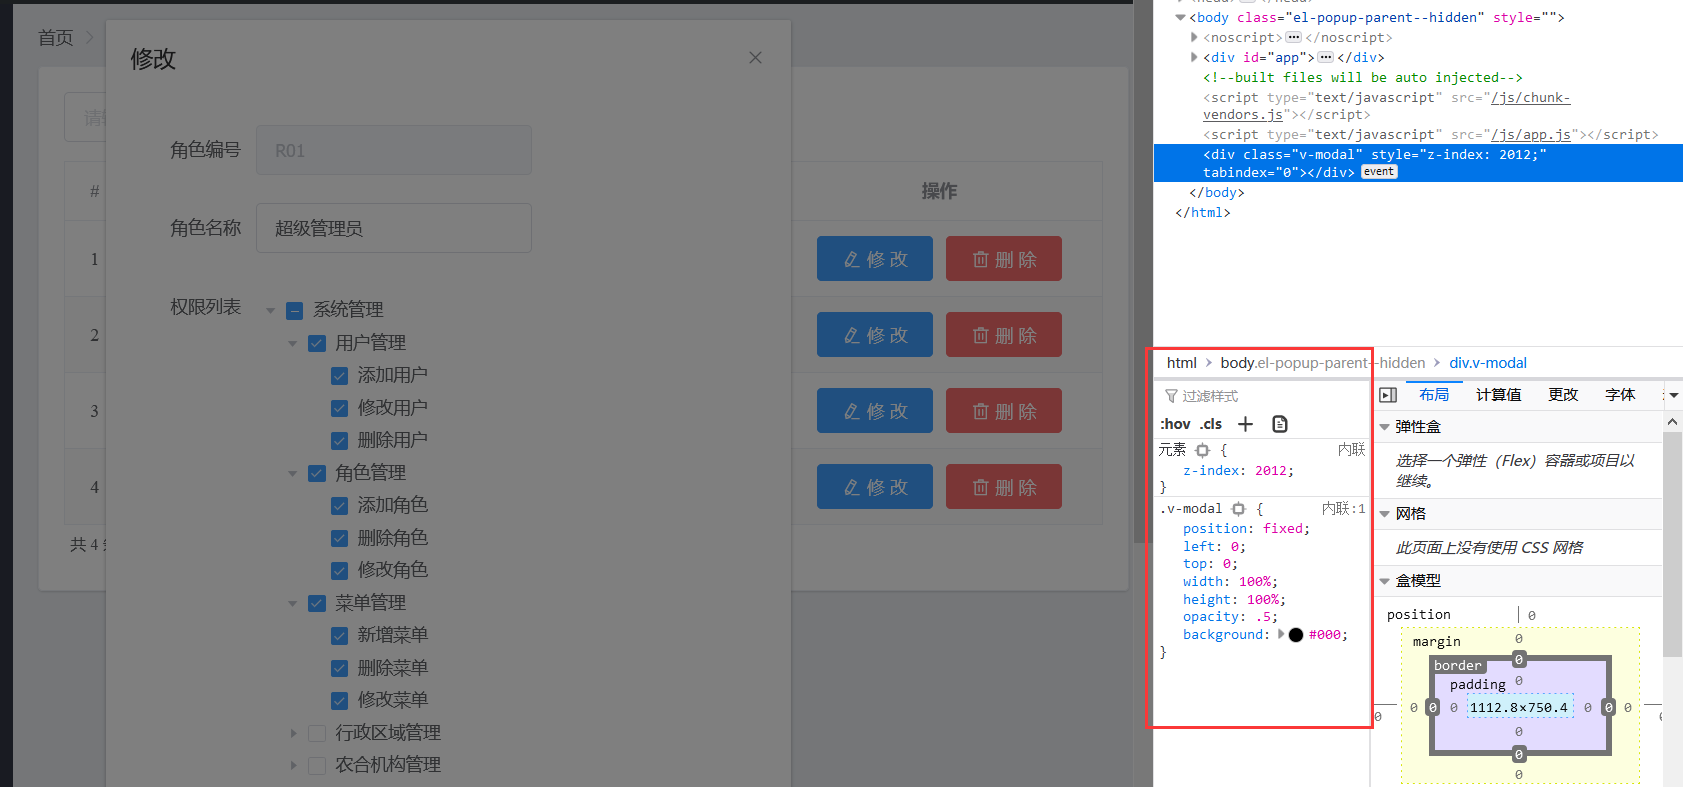Switch to the 布局 tab
This screenshot has width=1683, height=787.
(1434, 395)
